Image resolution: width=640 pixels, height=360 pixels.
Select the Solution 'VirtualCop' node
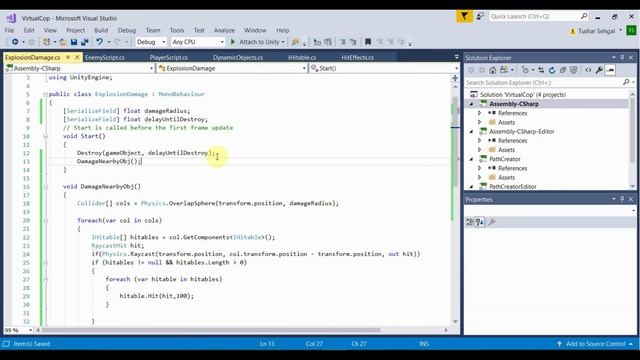click(522, 95)
